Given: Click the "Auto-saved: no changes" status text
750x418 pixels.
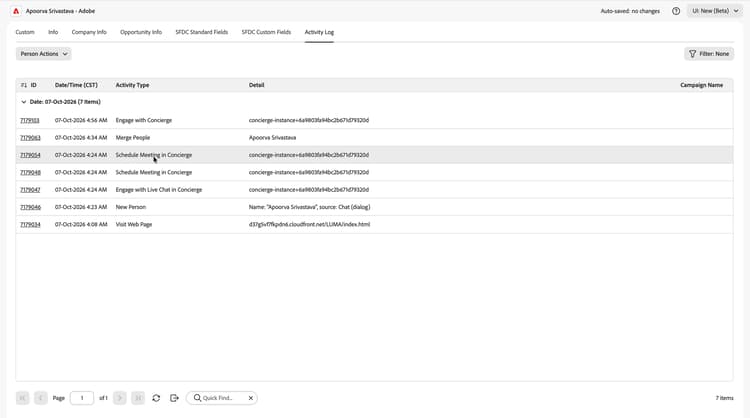Looking at the screenshot, I should tap(630, 11).
